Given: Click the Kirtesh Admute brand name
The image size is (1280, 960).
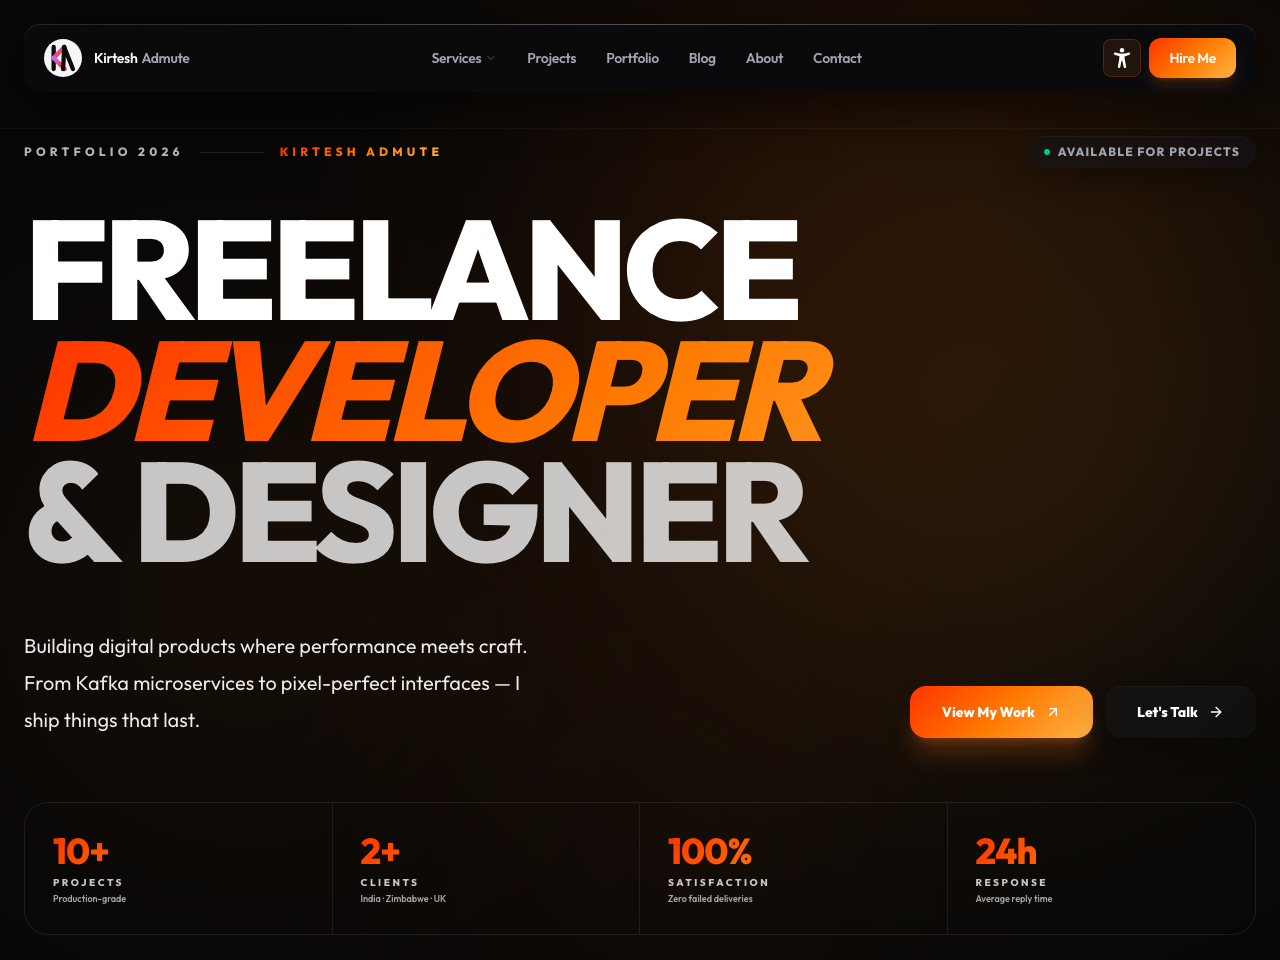Looking at the screenshot, I should (142, 58).
